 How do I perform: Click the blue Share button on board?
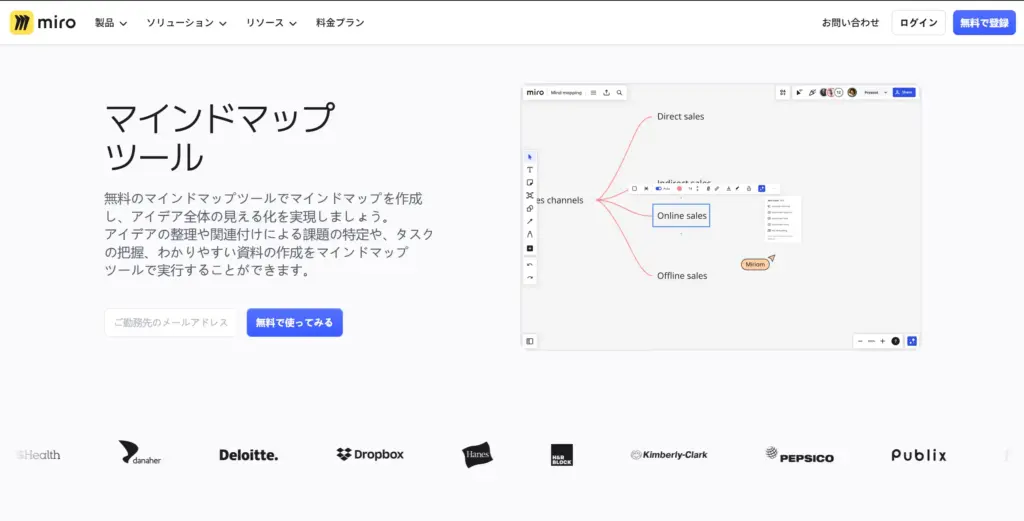pyautogui.click(x=904, y=93)
